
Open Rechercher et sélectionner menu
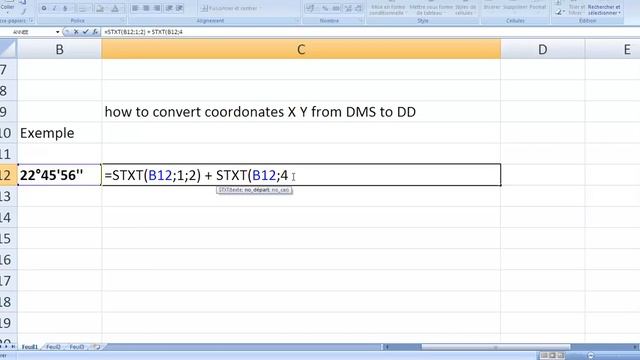tap(604, 9)
